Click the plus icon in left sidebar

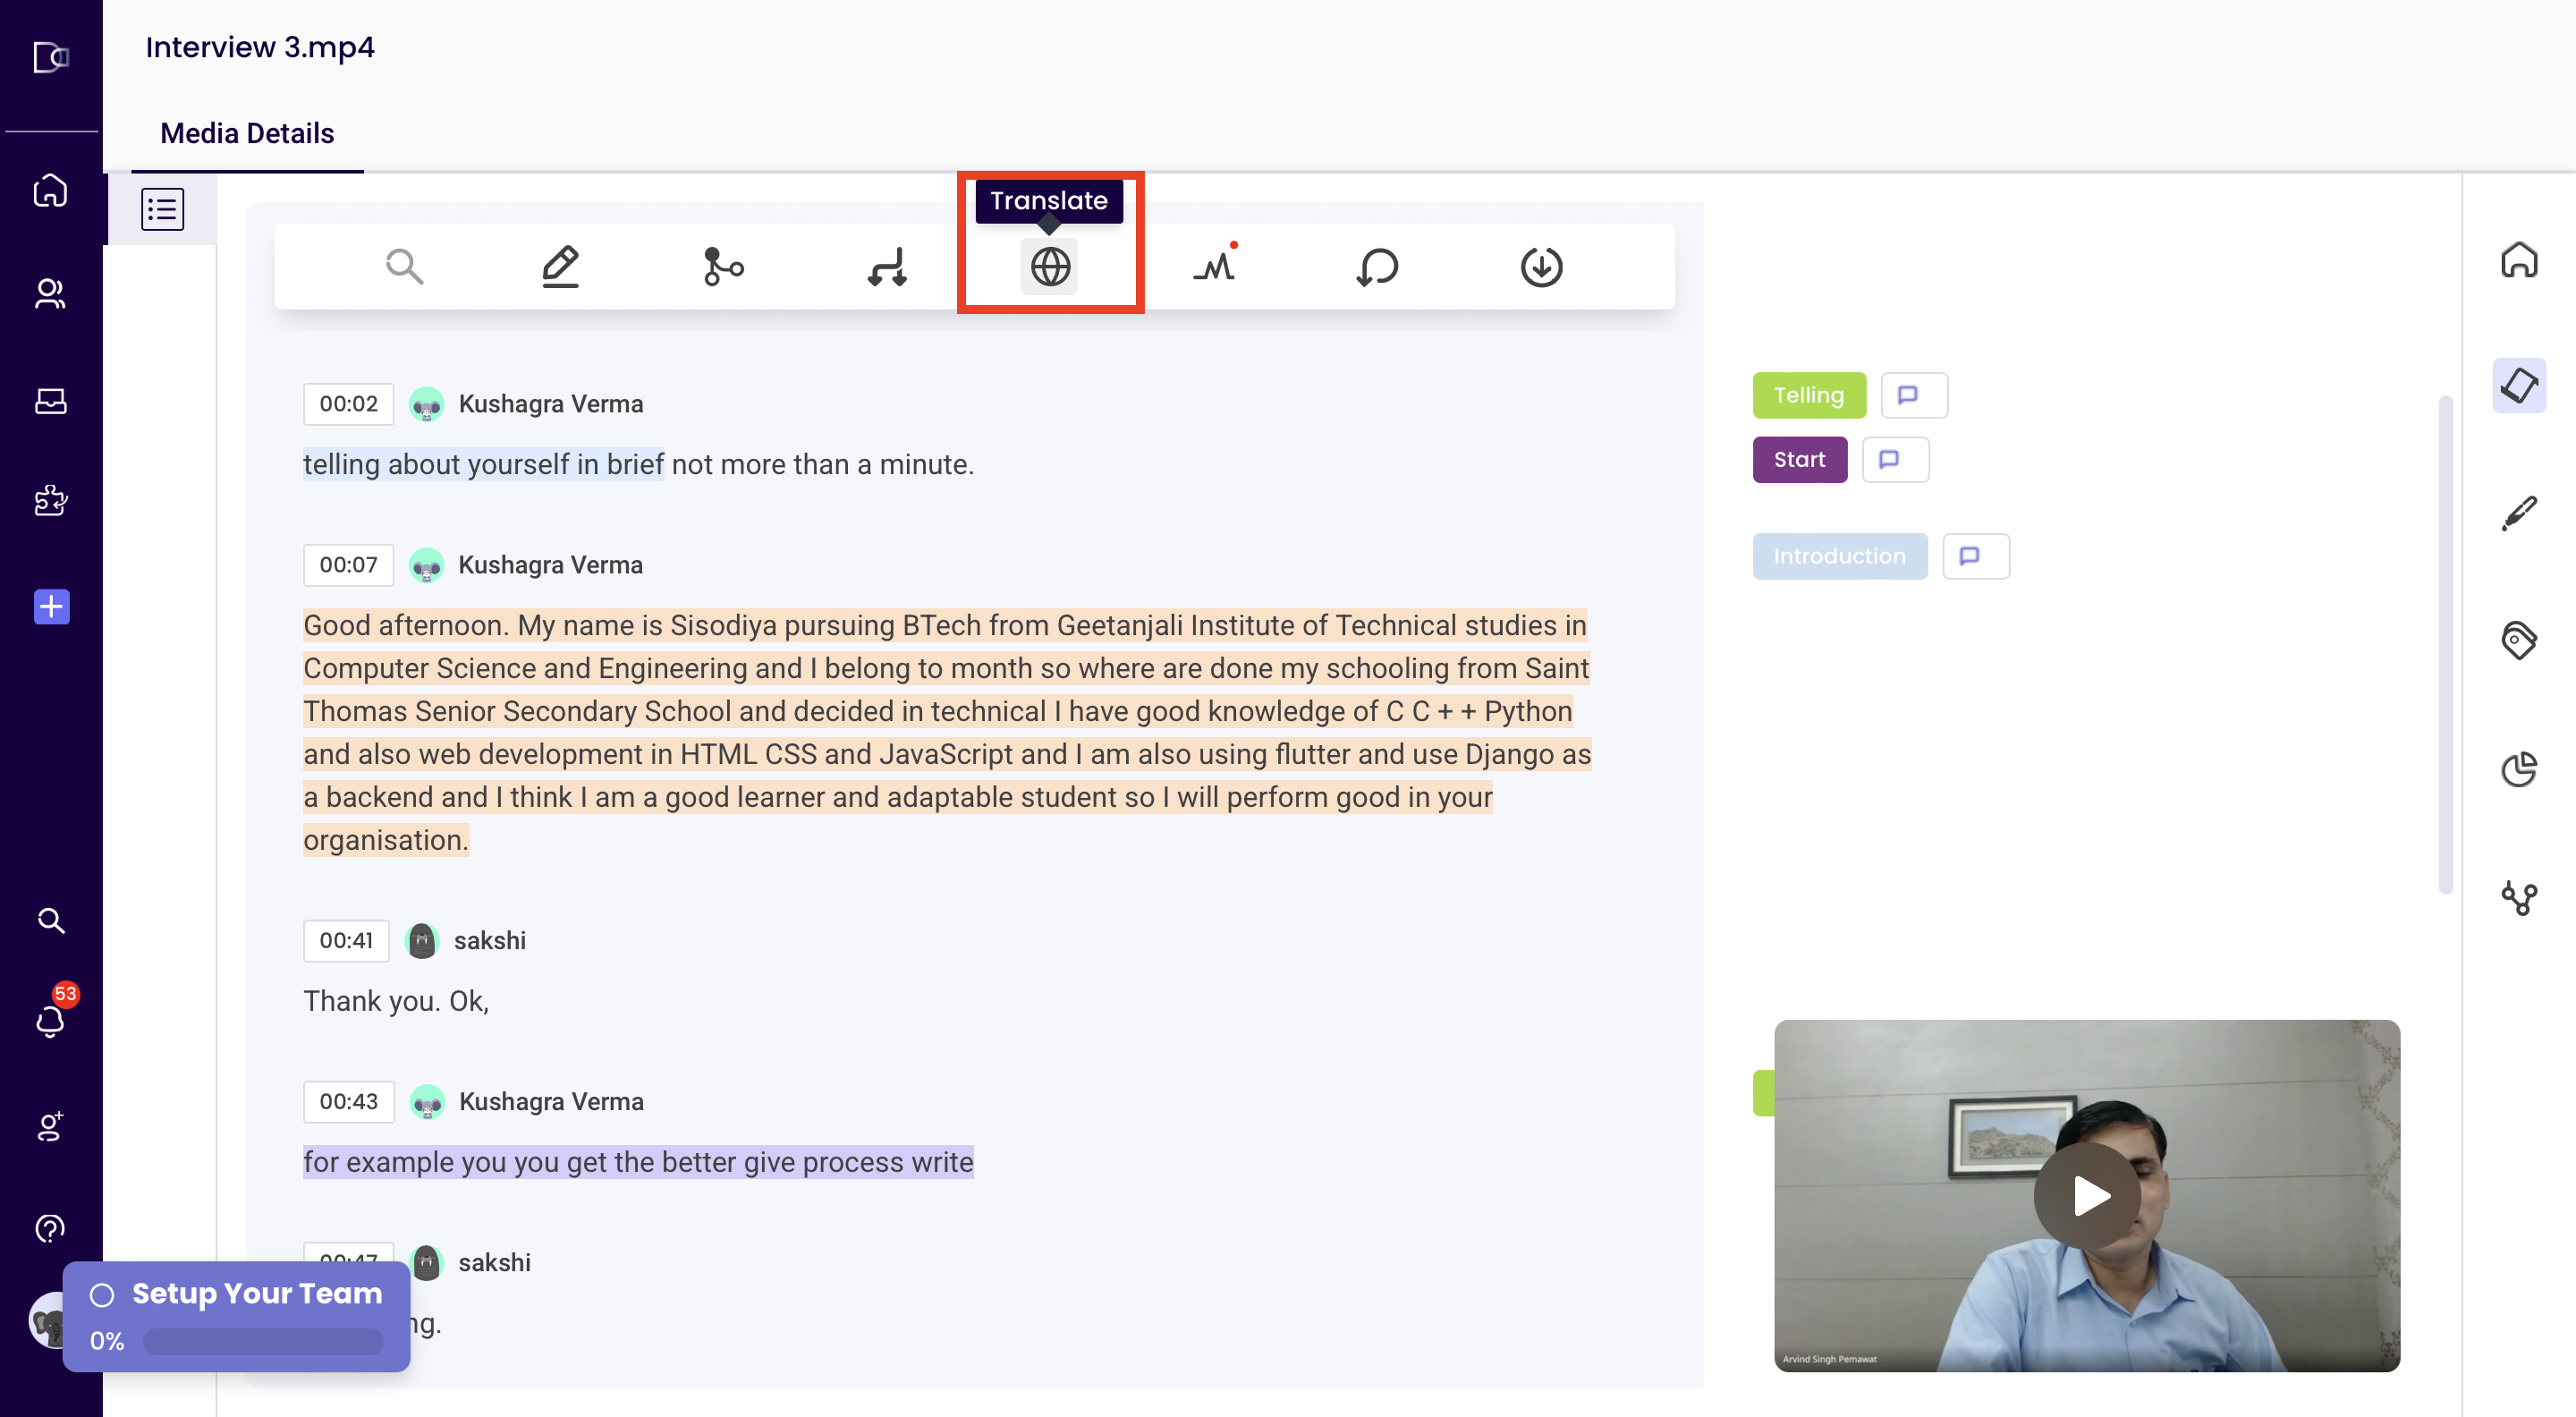50,606
